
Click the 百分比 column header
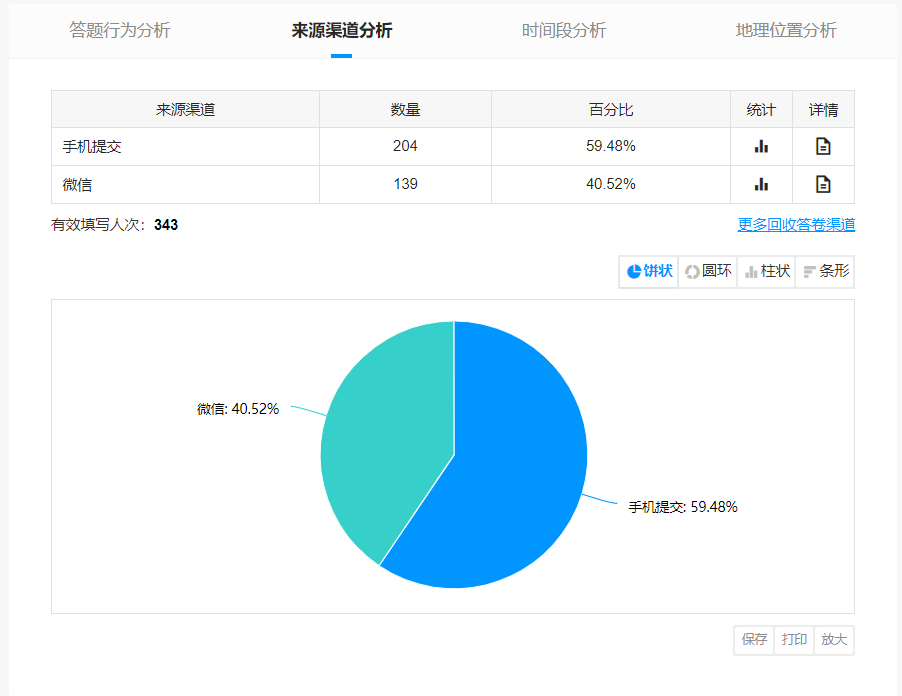coord(611,109)
